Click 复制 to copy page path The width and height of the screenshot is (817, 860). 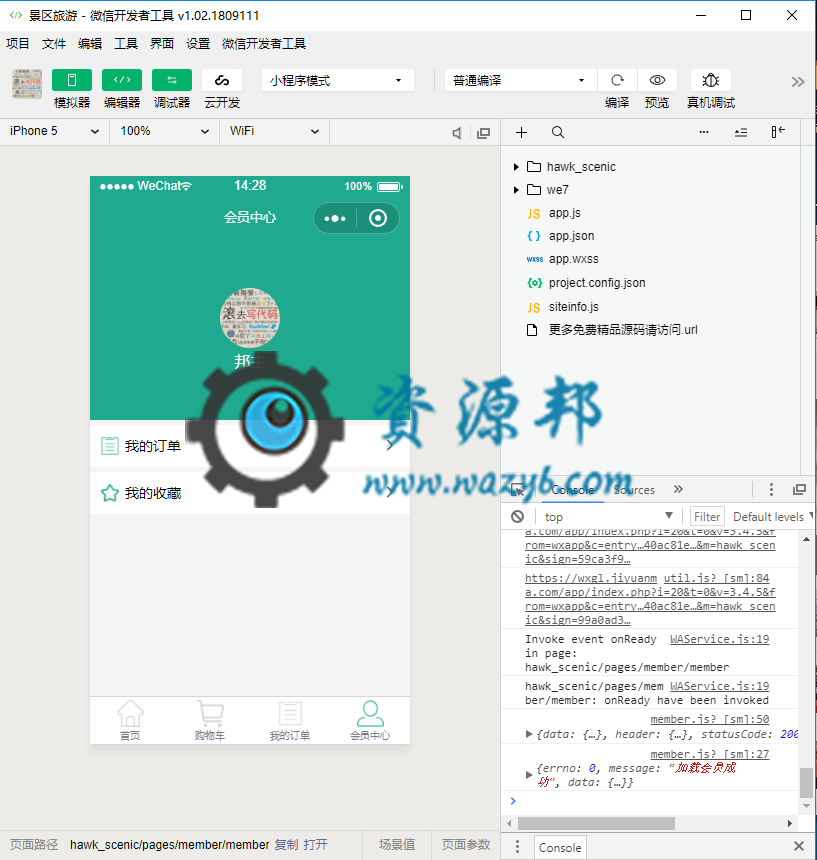coord(286,845)
